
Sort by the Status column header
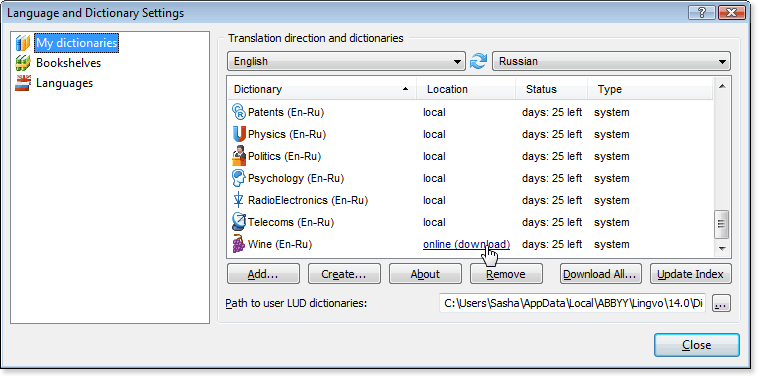pyautogui.click(x=551, y=89)
